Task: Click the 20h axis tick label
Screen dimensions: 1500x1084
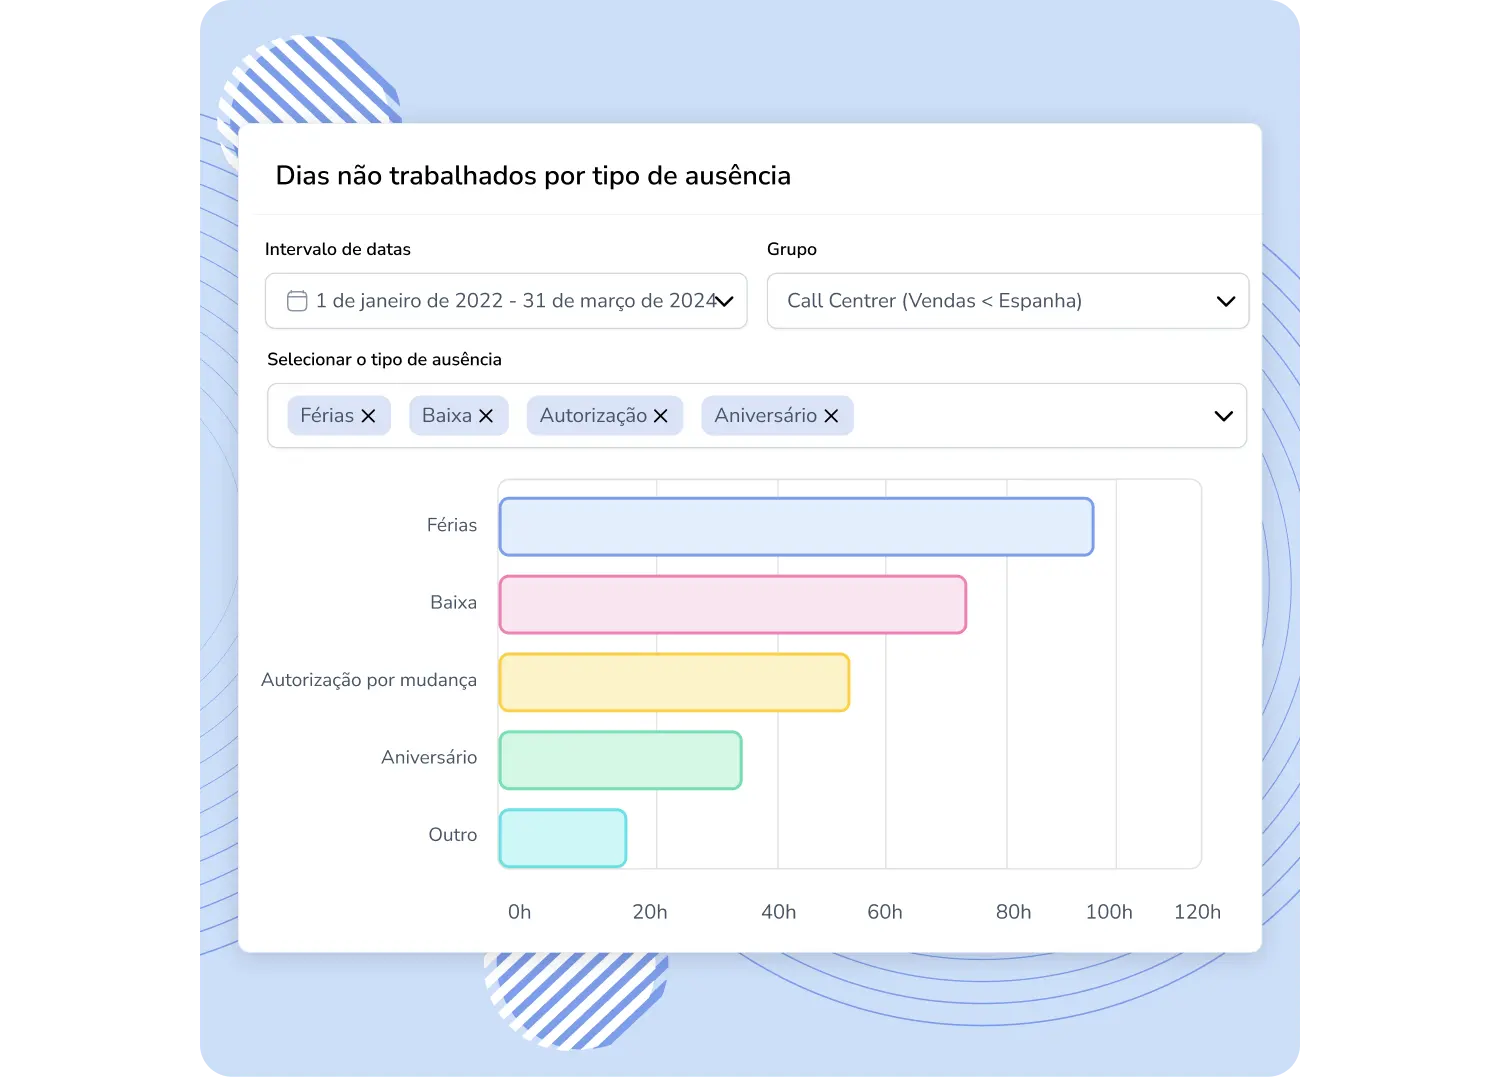Action: (x=650, y=912)
